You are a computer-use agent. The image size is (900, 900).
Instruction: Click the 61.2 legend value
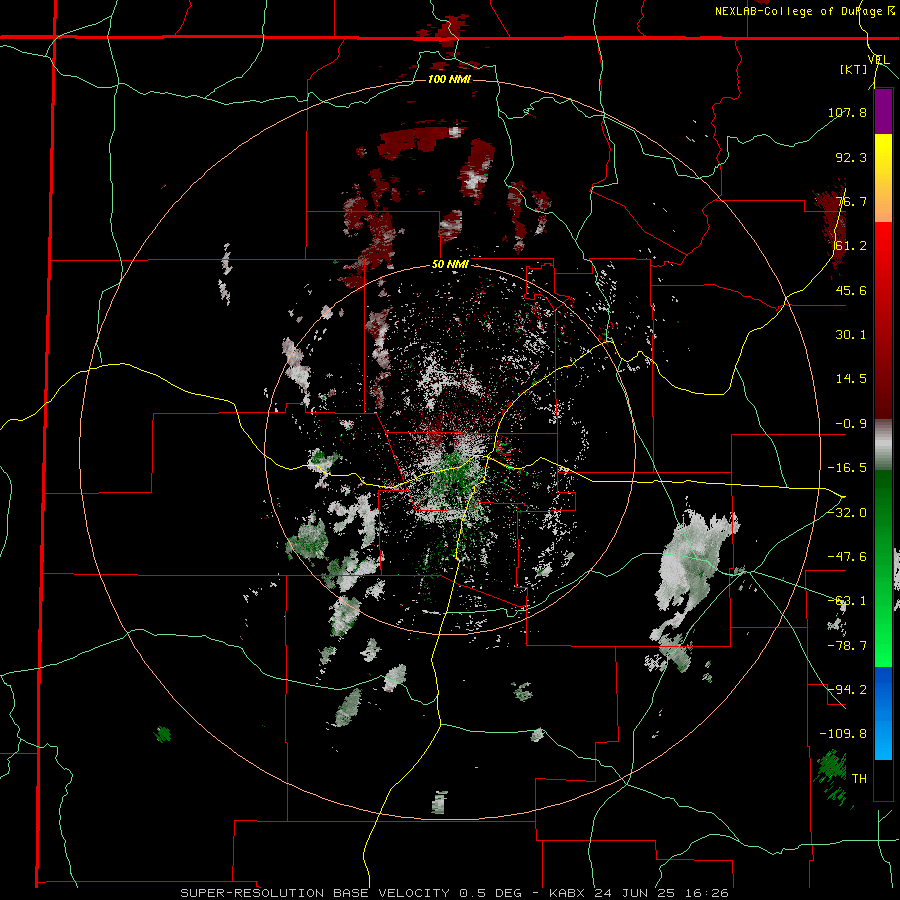pyautogui.click(x=851, y=246)
